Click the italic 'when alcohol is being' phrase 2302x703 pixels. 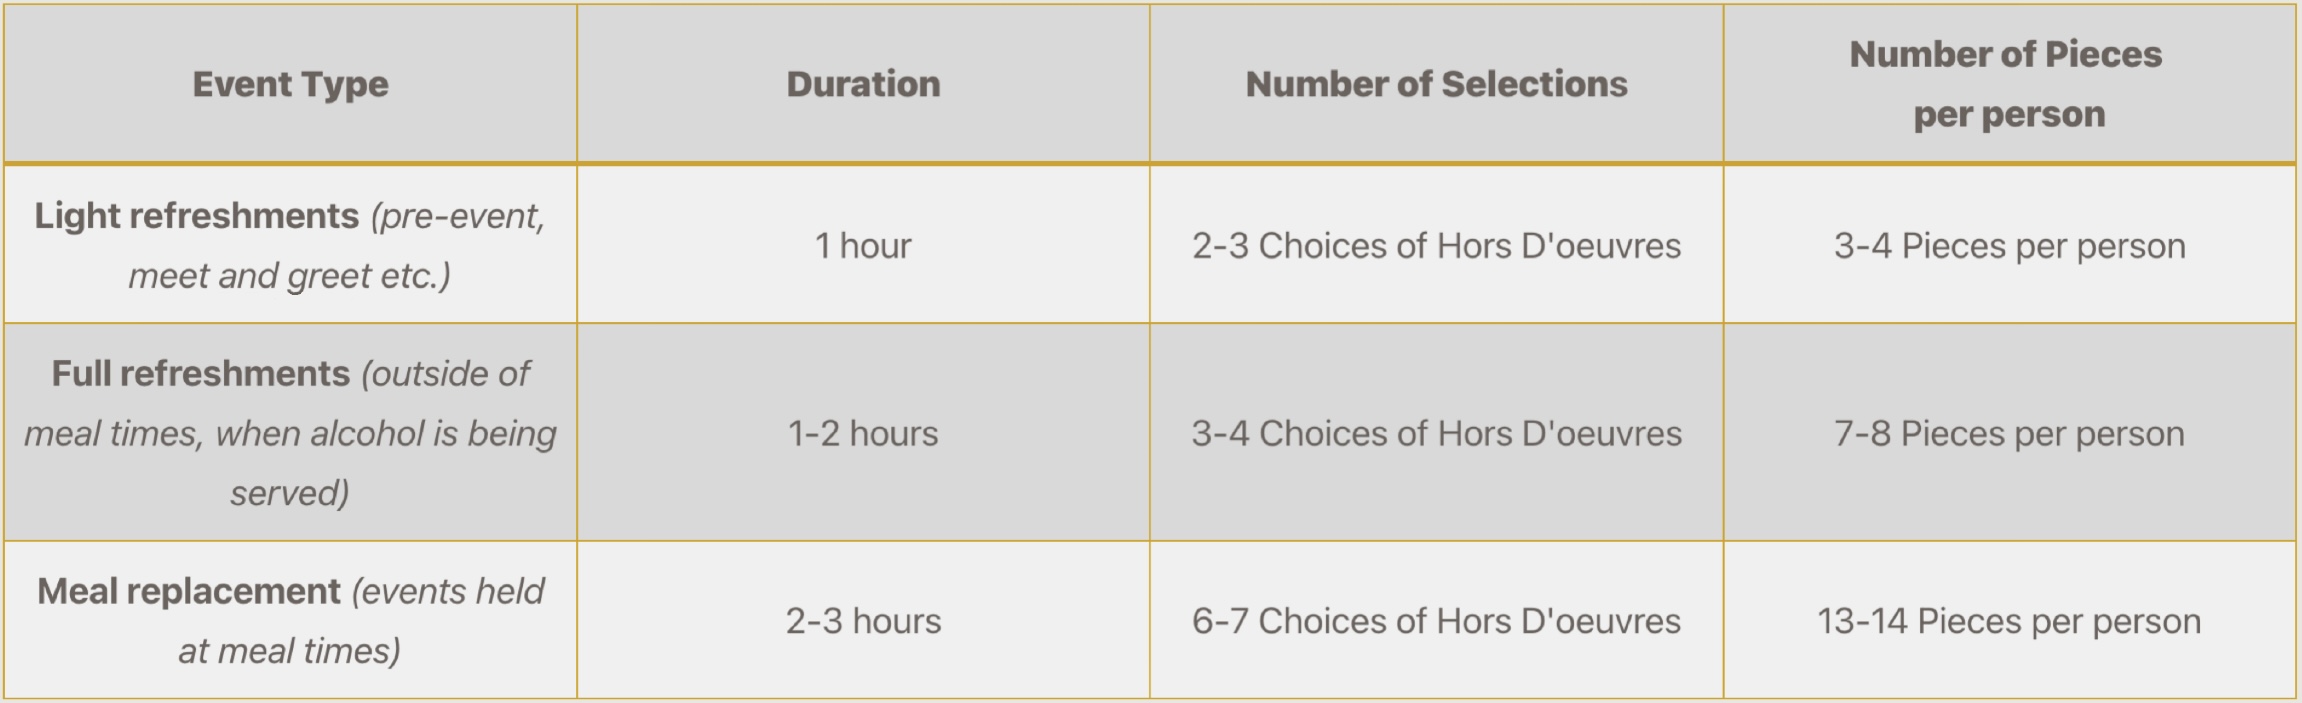pos(386,434)
